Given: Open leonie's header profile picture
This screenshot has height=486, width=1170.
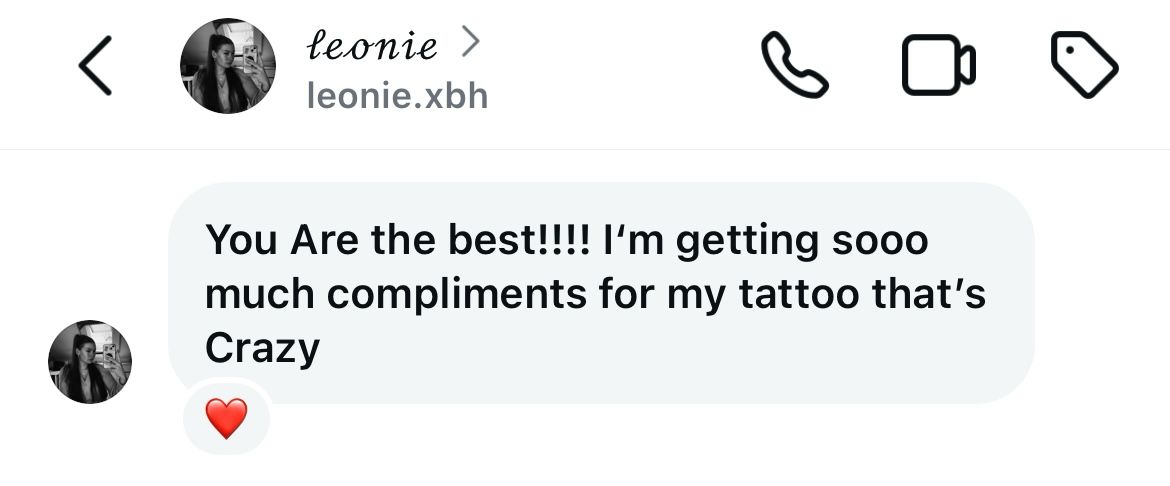Looking at the screenshot, I should coord(228,66).
